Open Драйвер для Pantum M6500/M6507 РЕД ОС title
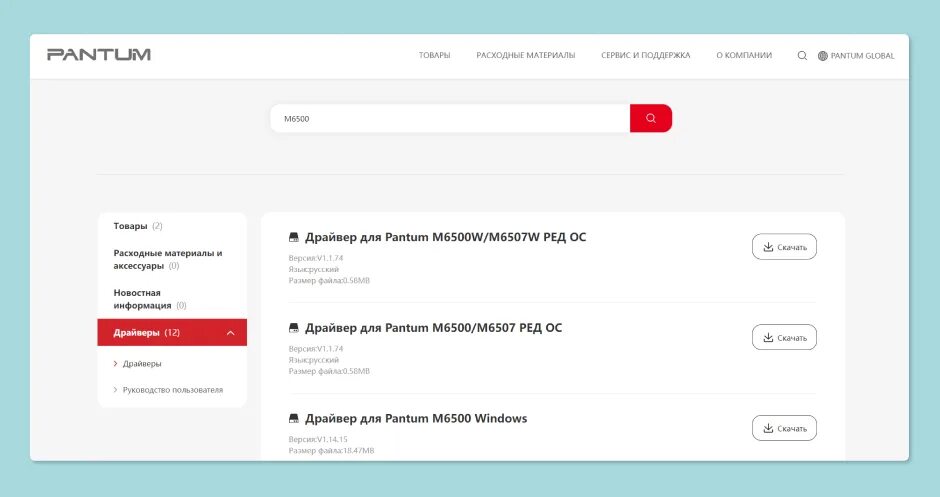The width and height of the screenshot is (940, 497). 433,328
